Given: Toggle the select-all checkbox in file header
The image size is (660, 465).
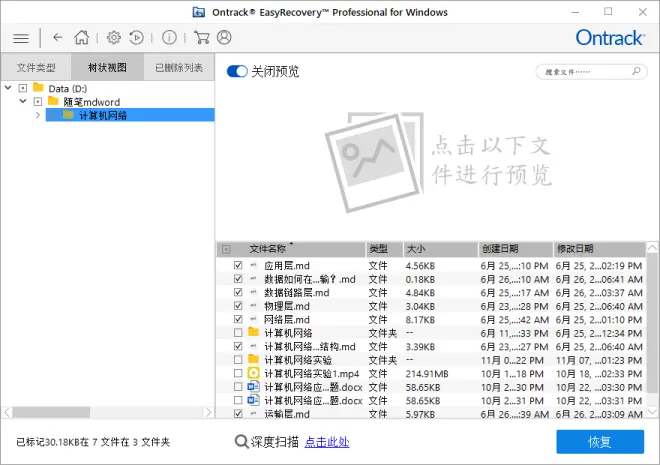Looking at the screenshot, I should coord(226,250).
